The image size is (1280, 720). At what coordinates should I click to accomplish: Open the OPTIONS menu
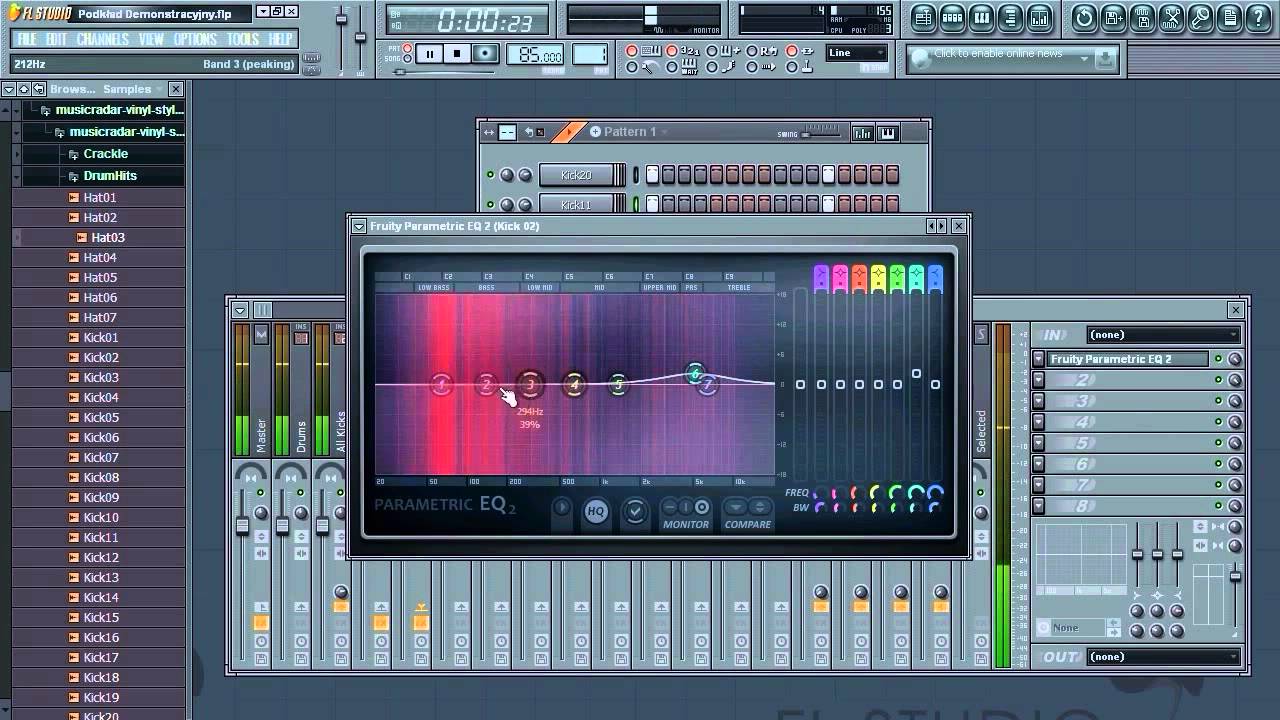pos(195,39)
